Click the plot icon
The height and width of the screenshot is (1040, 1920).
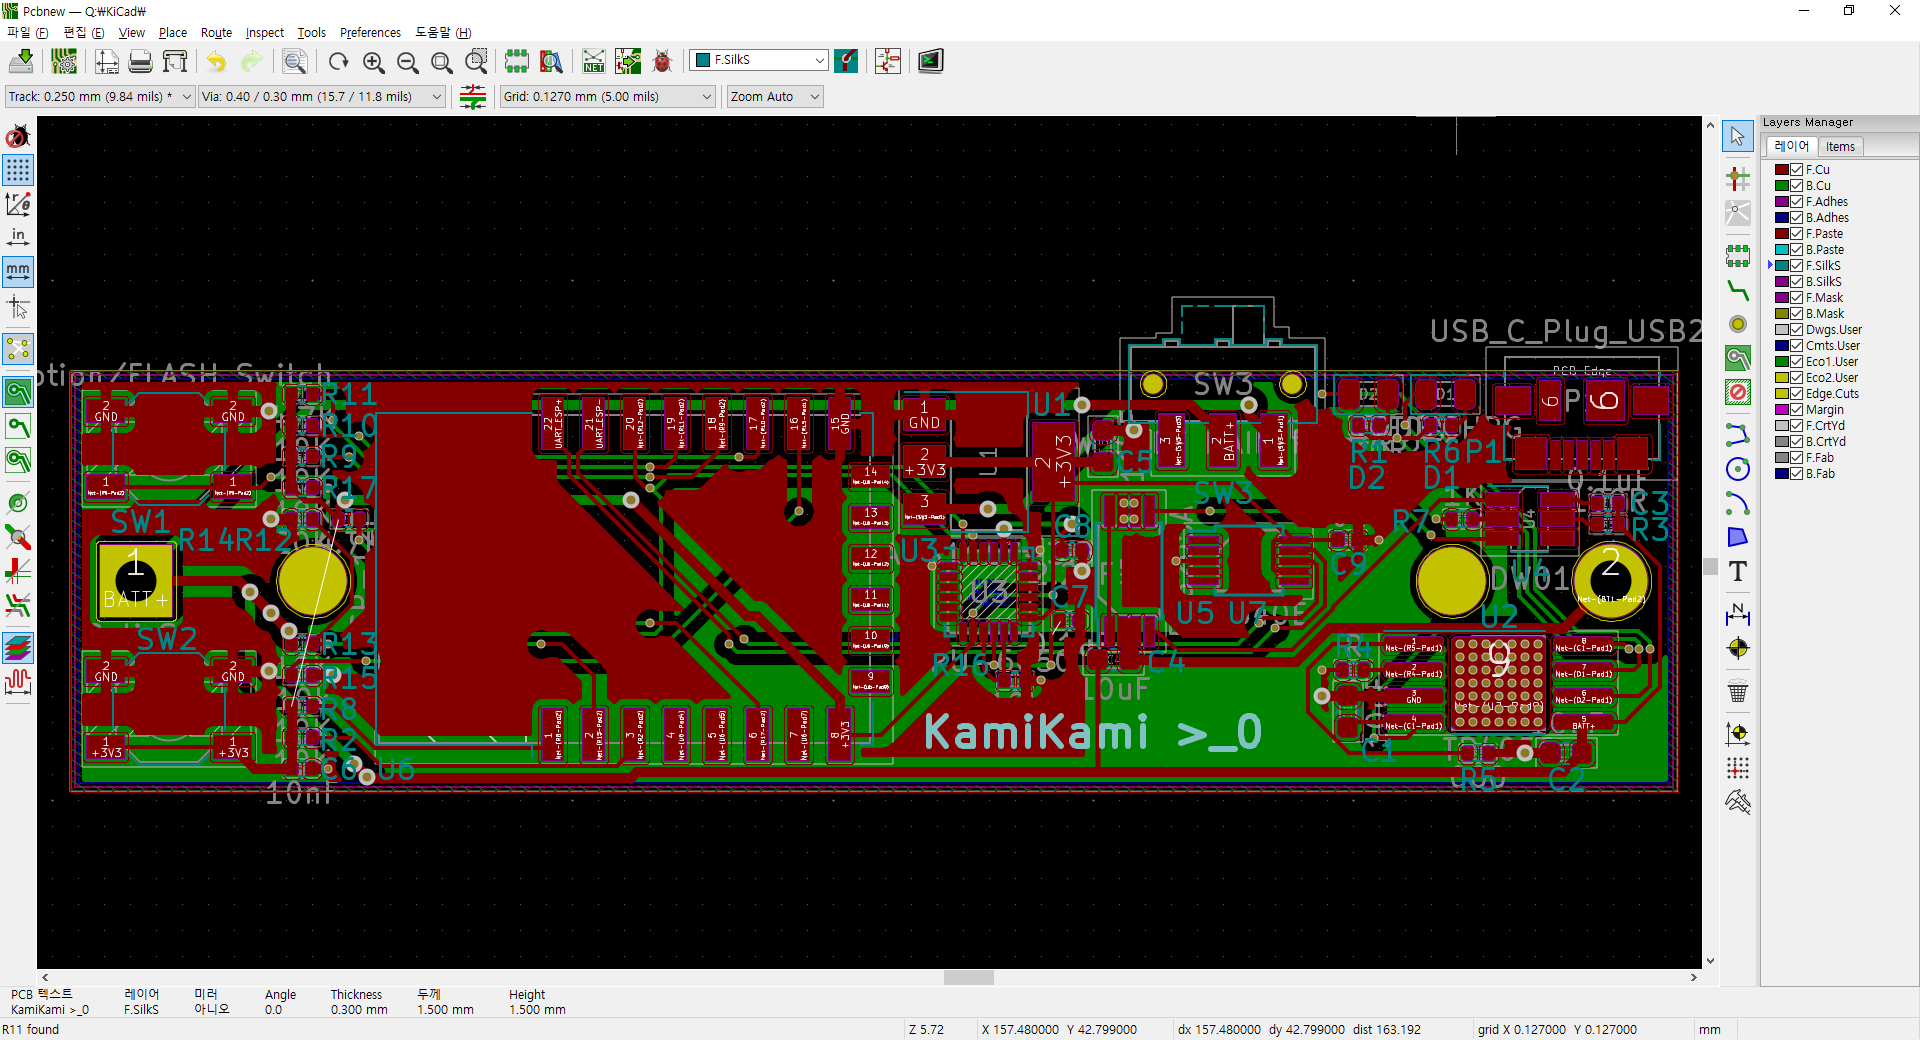tap(175, 61)
